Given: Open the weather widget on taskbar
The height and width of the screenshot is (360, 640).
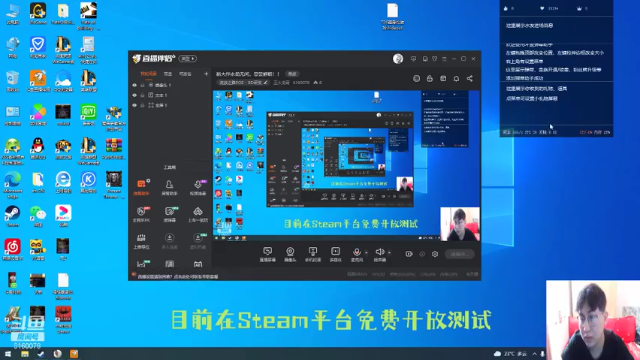Looking at the screenshot, I should [510, 354].
